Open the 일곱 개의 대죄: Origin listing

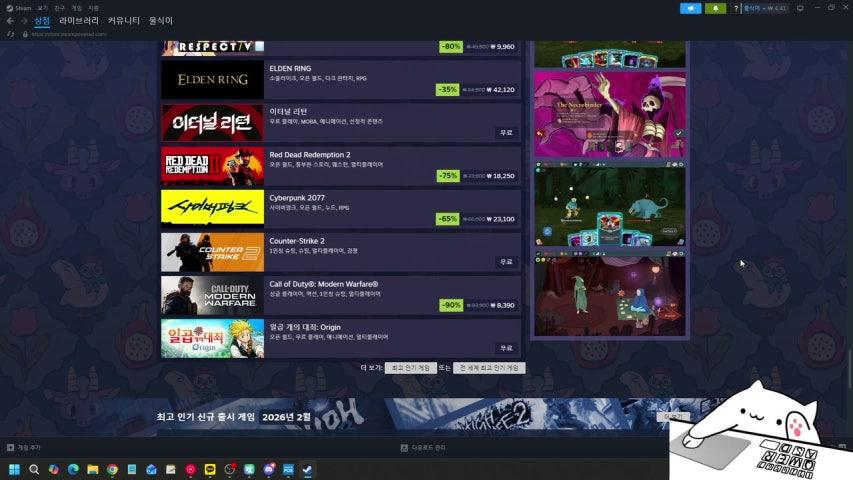tap(341, 338)
